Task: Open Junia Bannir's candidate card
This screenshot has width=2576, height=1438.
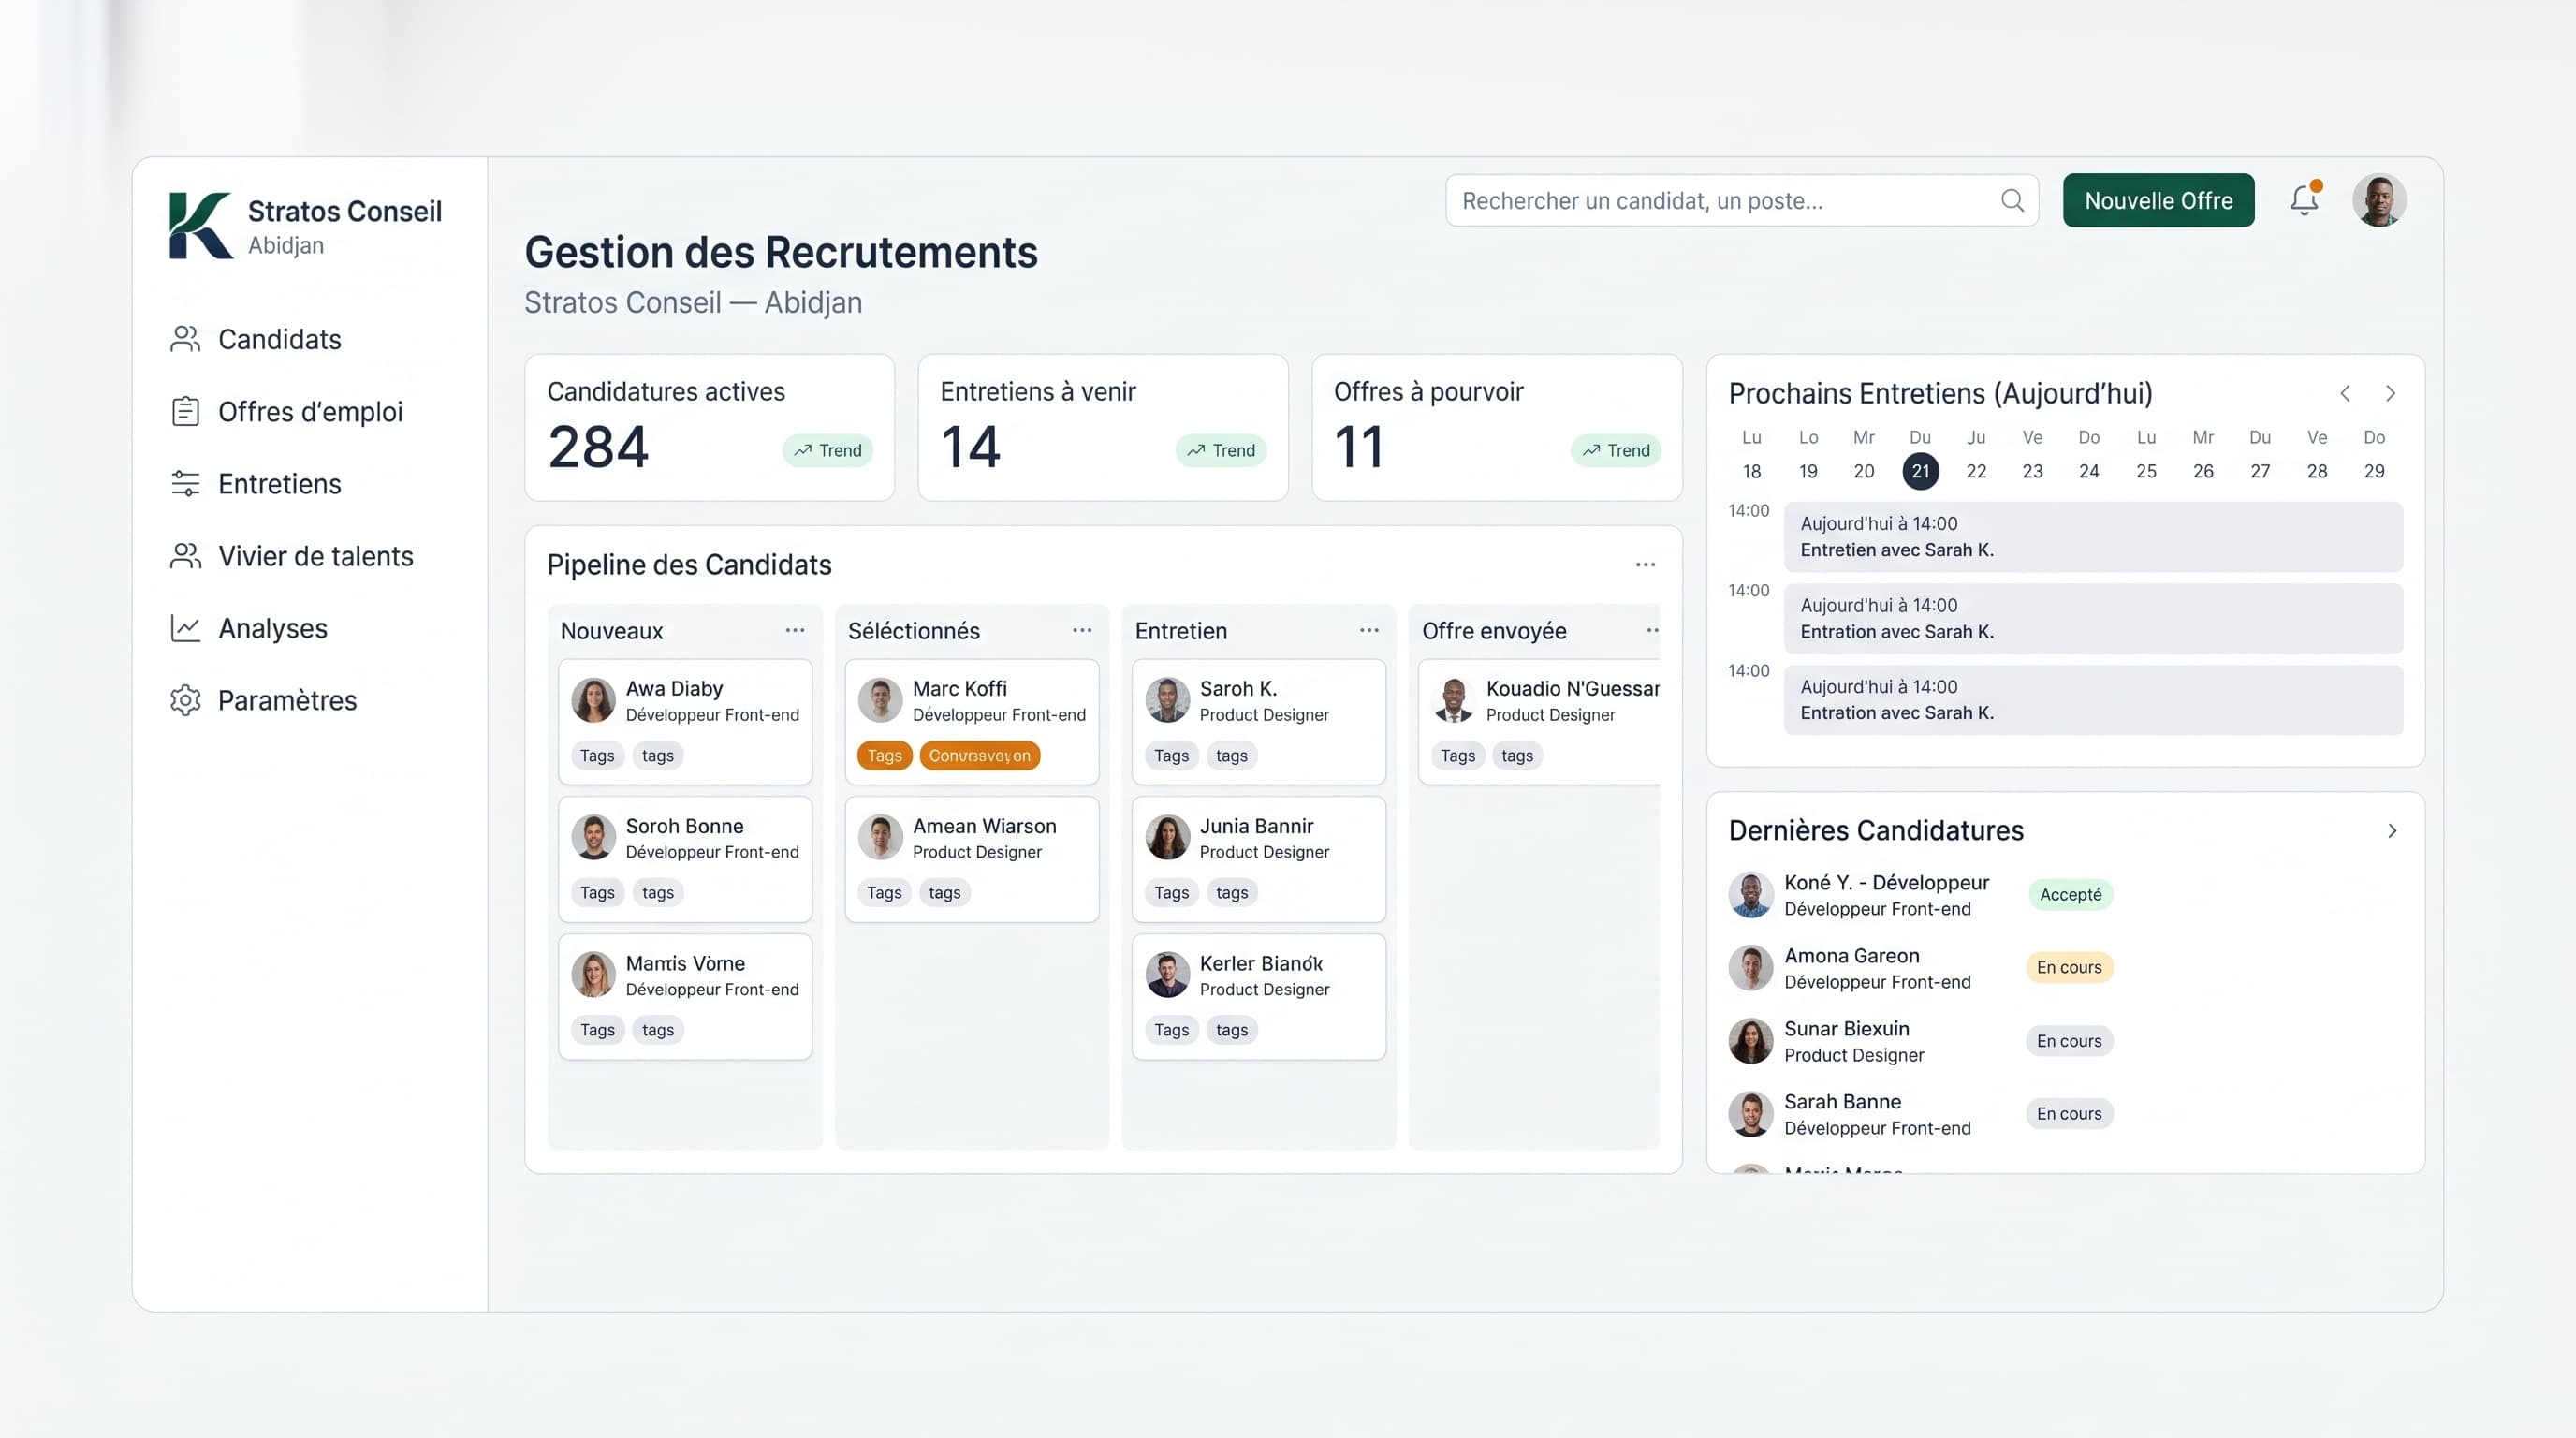Action: [1258, 858]
